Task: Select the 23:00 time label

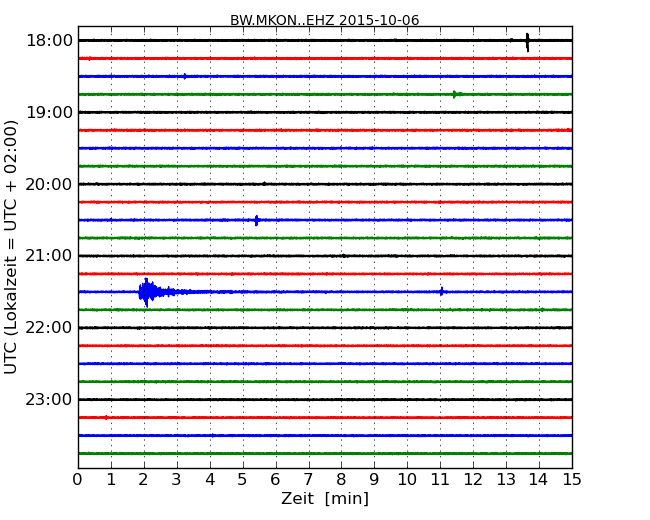Action: click(x=49, y=399)
